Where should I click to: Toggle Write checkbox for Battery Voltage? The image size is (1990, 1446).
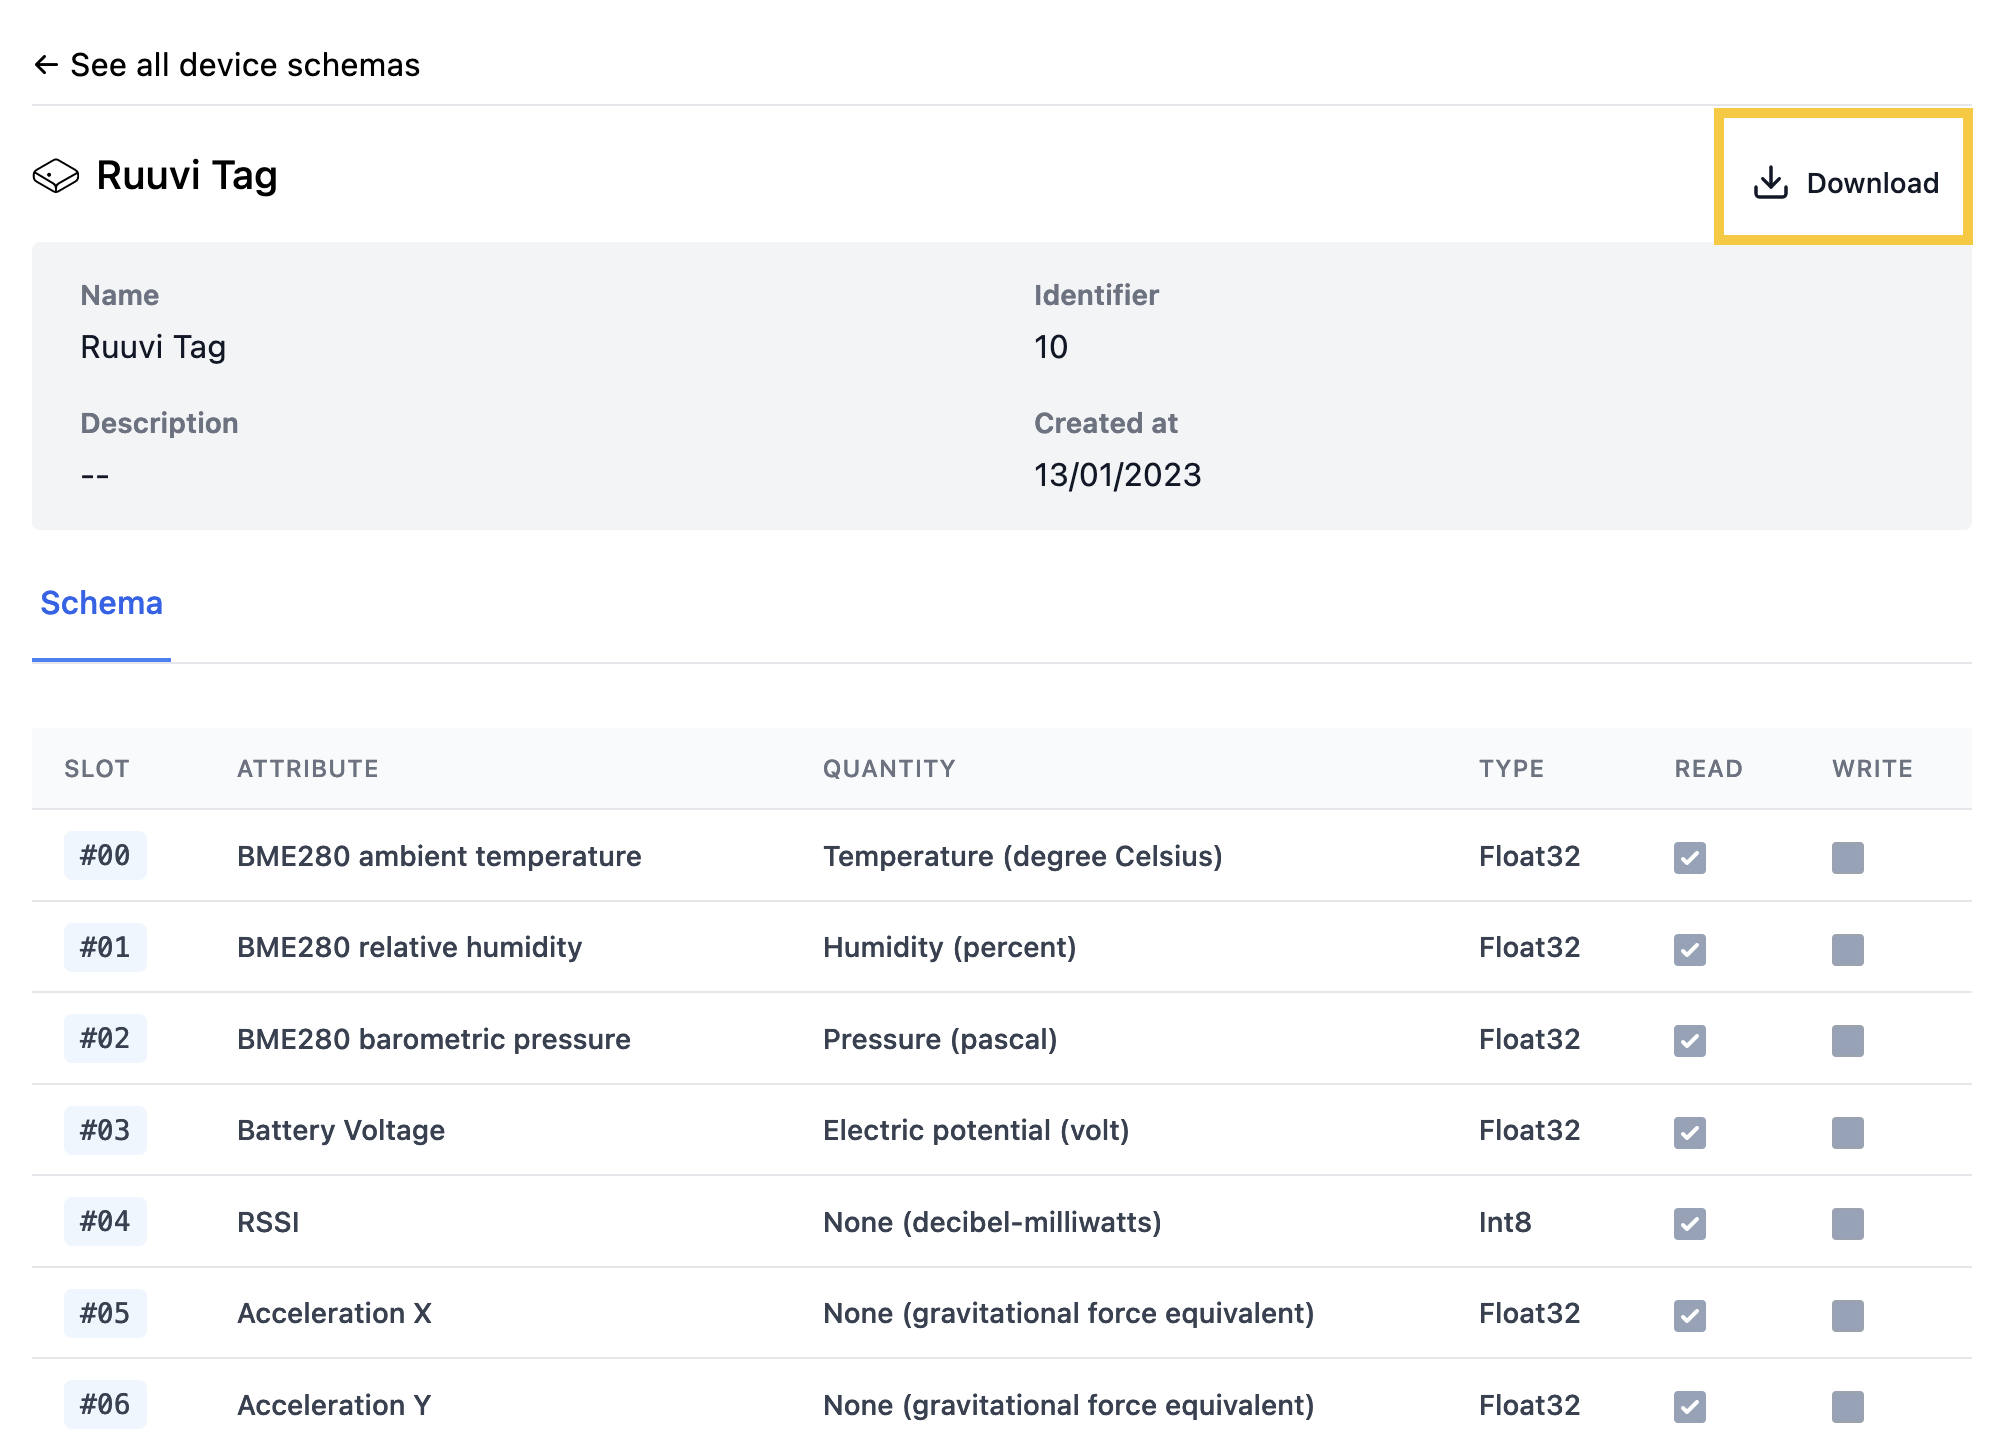pos(1848,1132)
